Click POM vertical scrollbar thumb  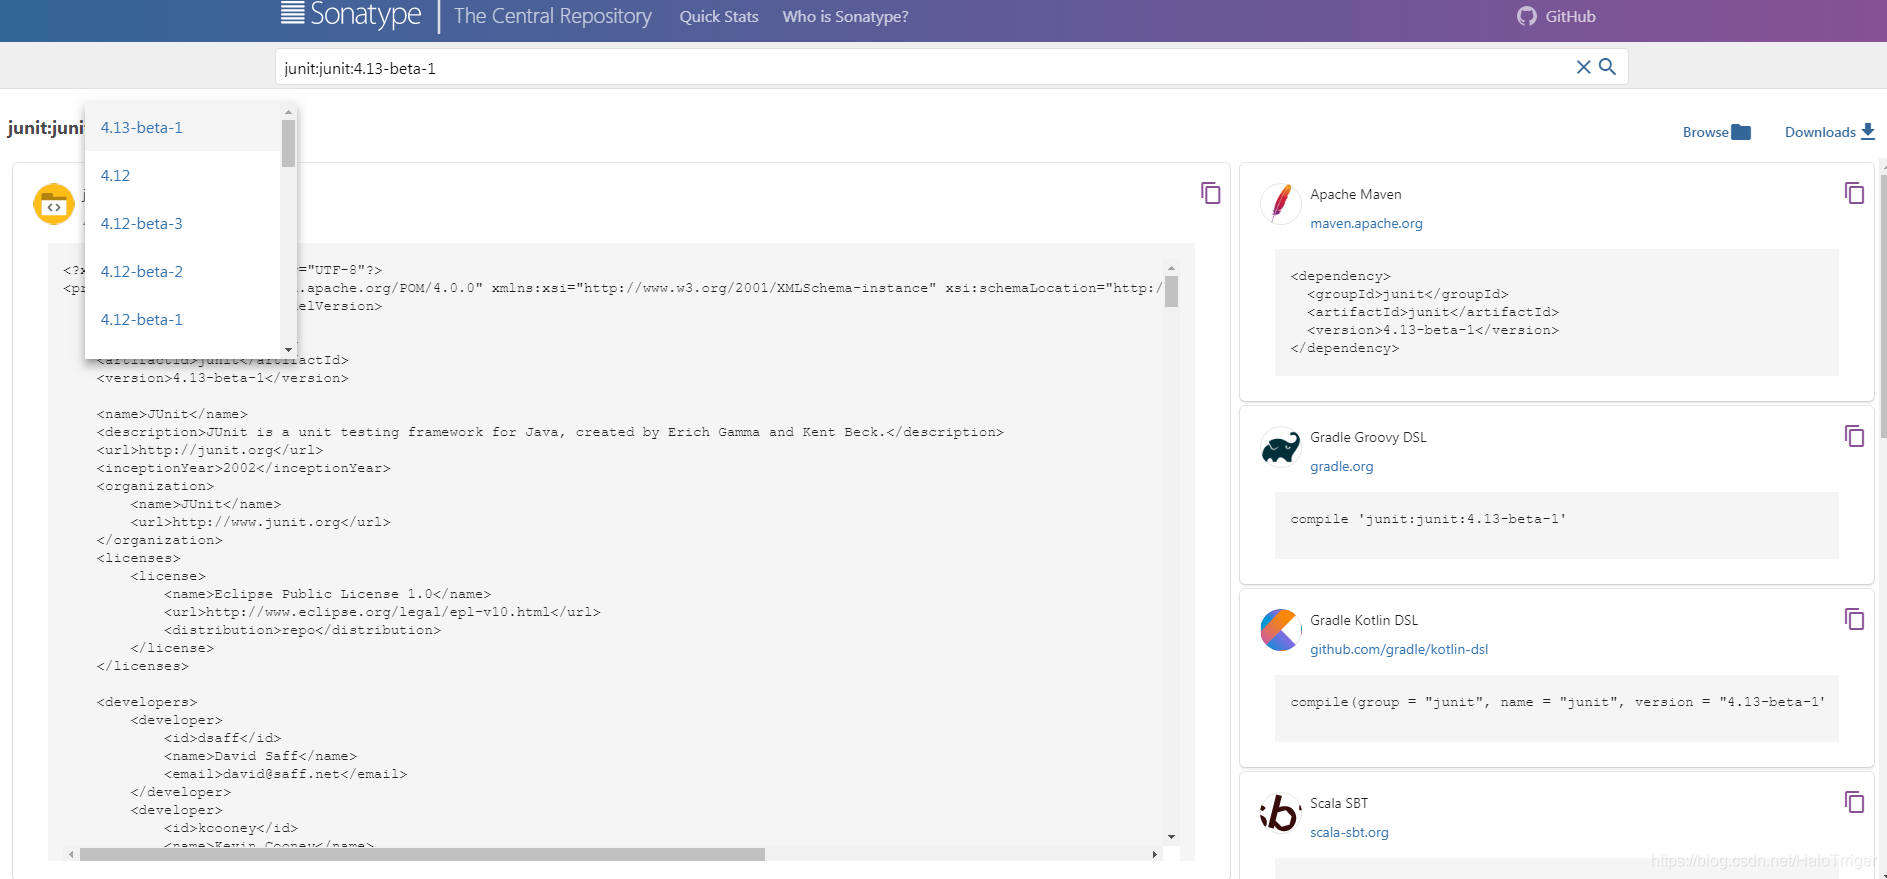pyautogui.click(x=1171, y=291)
